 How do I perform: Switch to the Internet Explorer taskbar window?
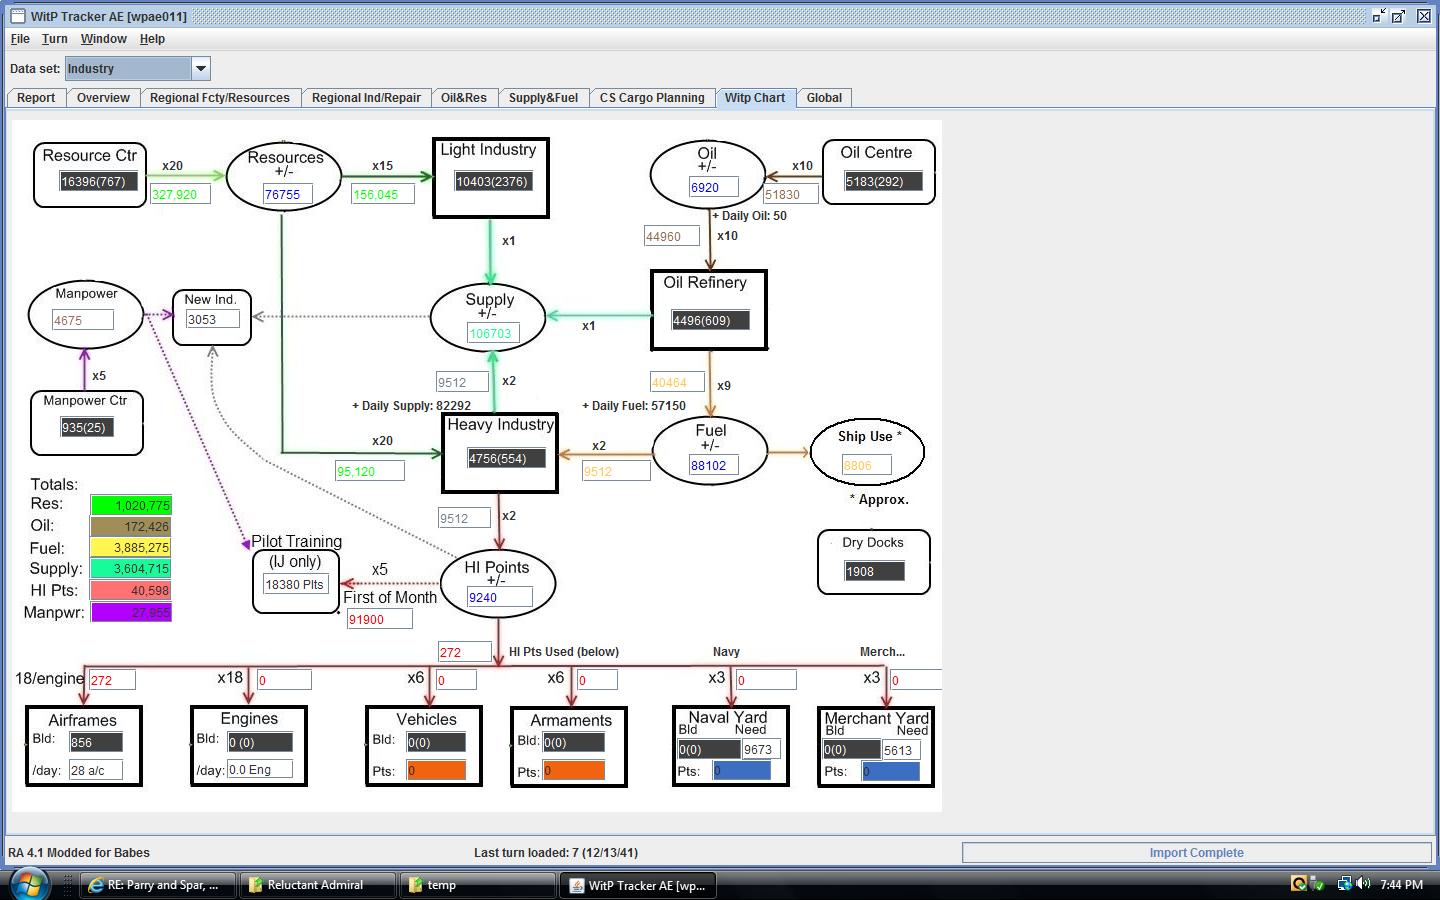158,885
